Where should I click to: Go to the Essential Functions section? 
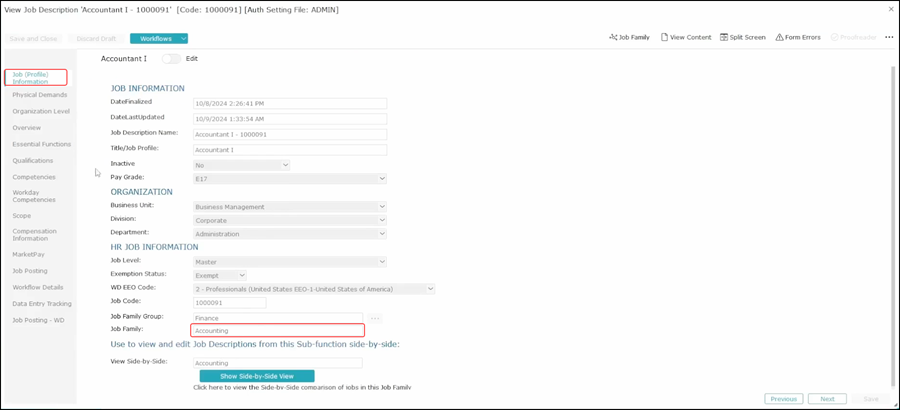point(42,144)
